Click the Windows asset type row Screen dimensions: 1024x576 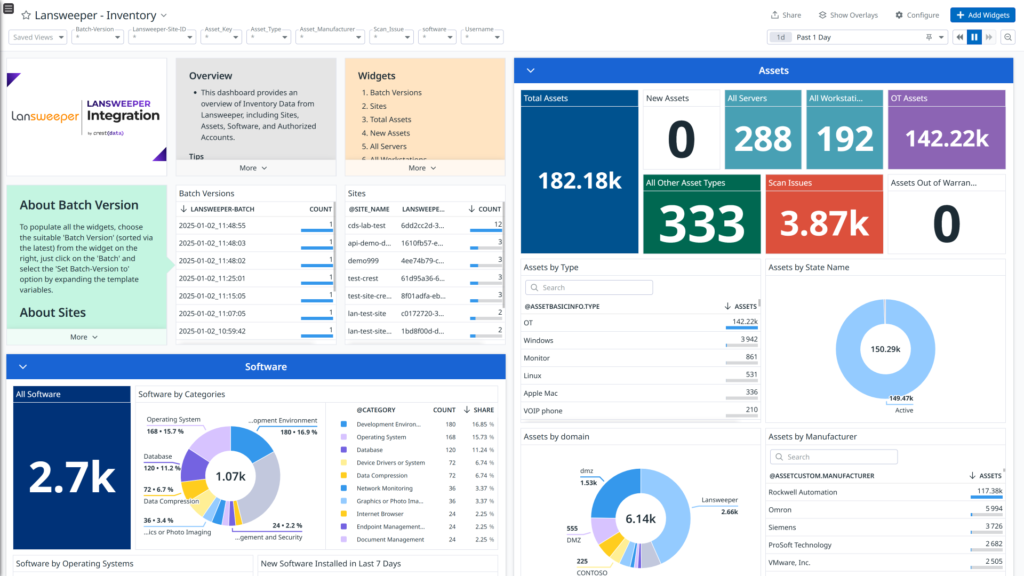coord(641,340)
